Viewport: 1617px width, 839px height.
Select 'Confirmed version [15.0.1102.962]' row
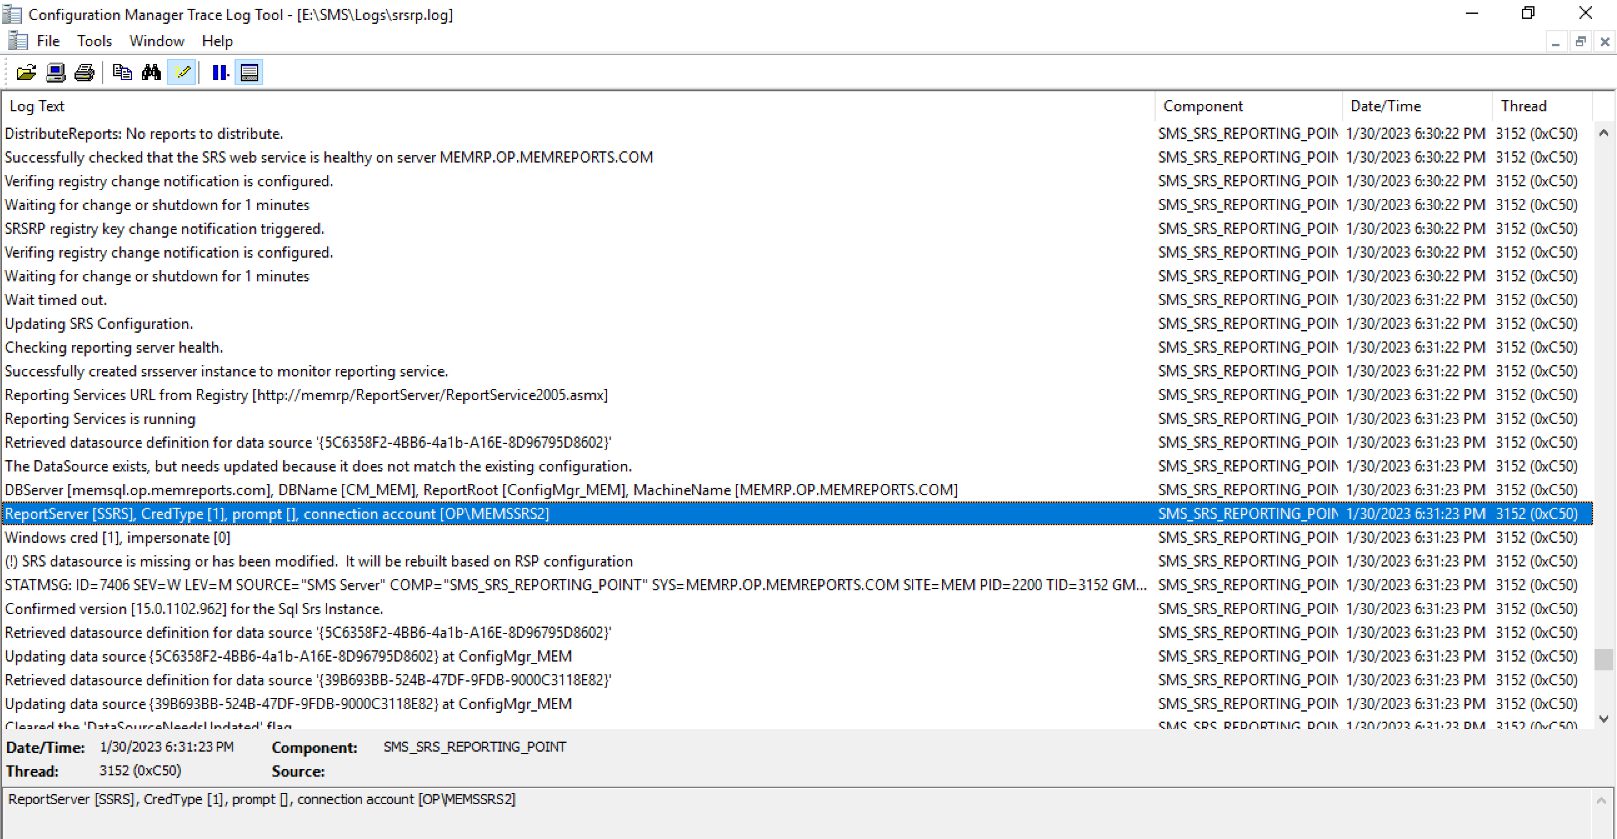tap(797, 609)
